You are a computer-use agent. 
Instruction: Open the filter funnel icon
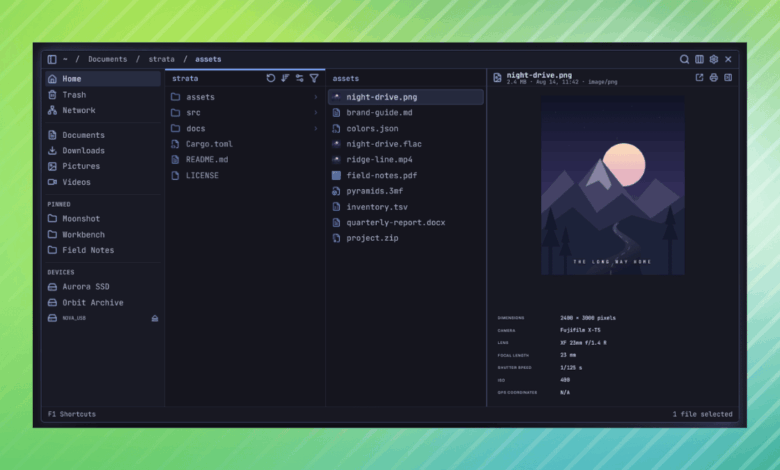click(x=314, y=78)
